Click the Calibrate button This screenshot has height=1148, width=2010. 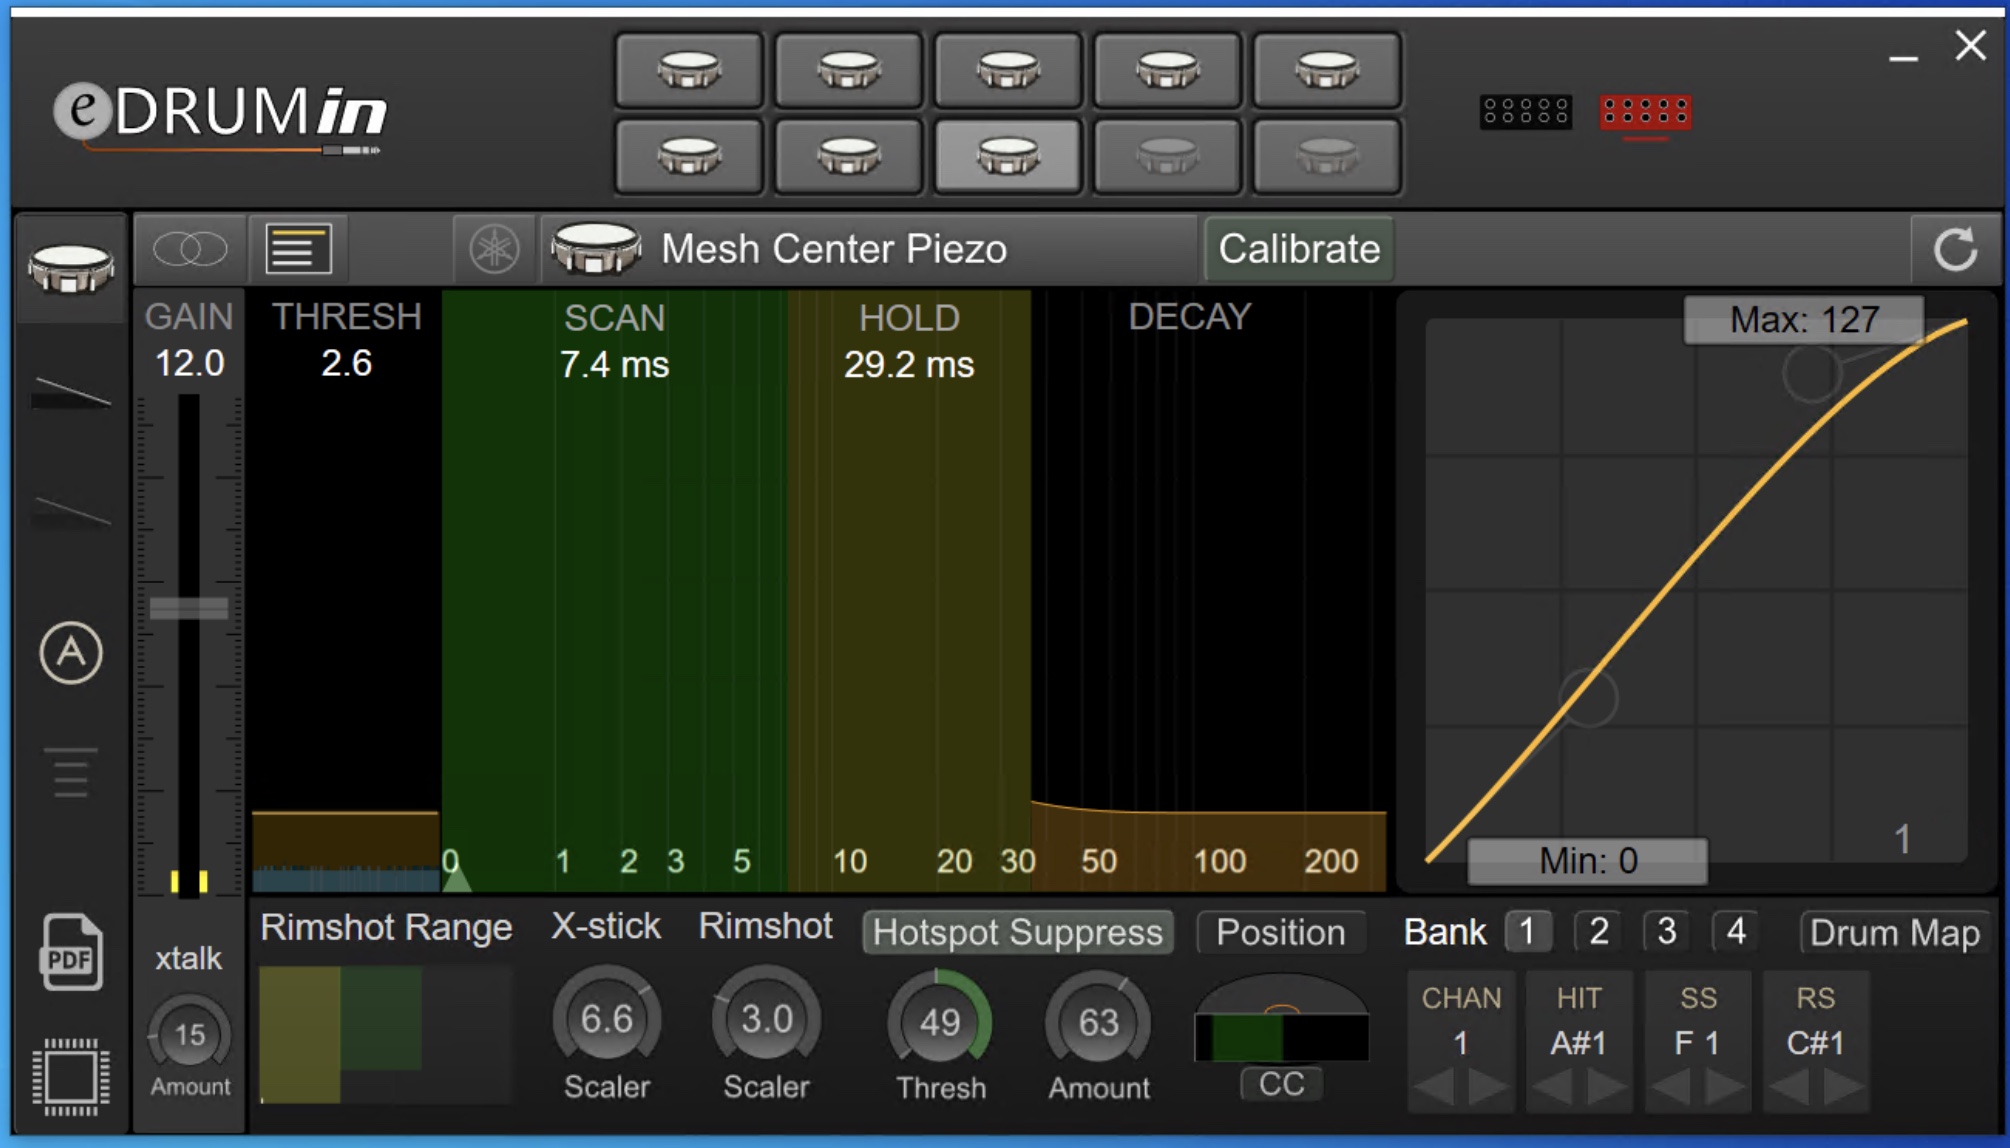(x=1298, y=248)
